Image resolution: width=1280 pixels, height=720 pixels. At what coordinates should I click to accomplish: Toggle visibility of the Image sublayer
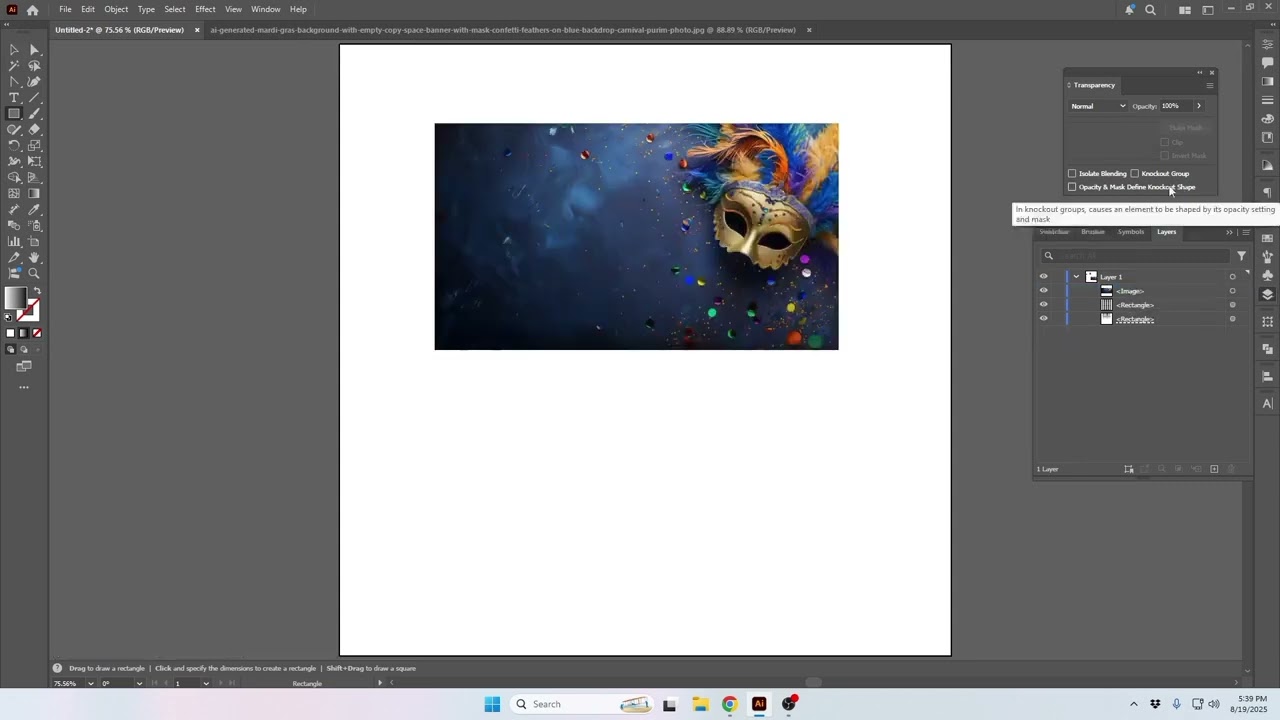[x=1044, y=291]
